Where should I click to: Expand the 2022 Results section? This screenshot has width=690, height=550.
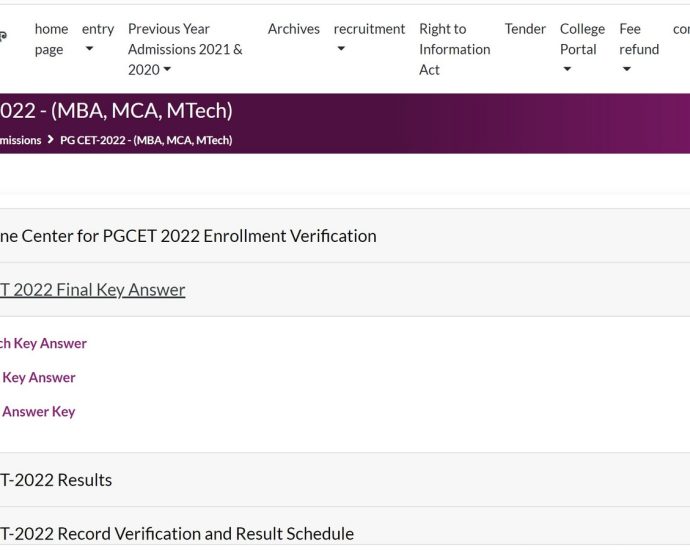point(56,480)
